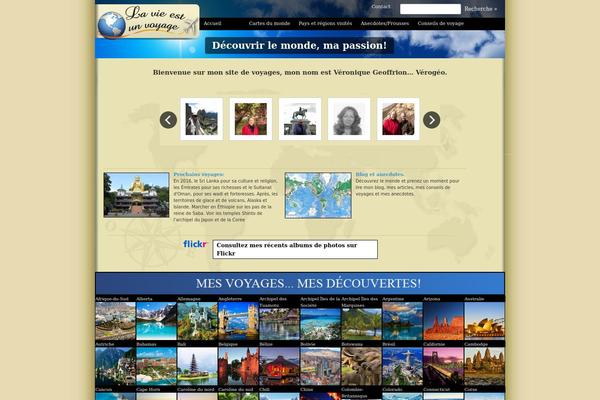Click the Colombie-Britannique label
This screenshot has width=600, height=400.
[352, 393]
